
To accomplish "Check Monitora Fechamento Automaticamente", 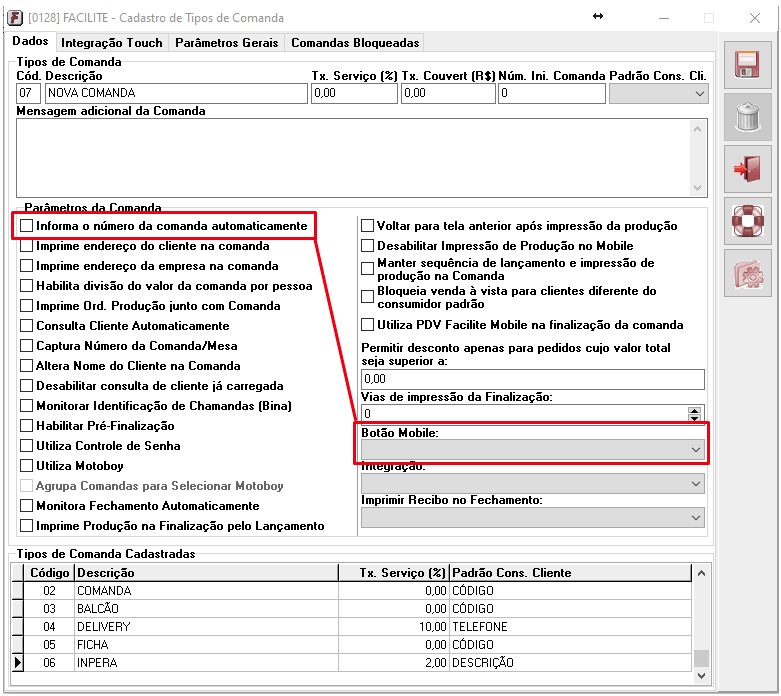I will click(x=26, y=506).
